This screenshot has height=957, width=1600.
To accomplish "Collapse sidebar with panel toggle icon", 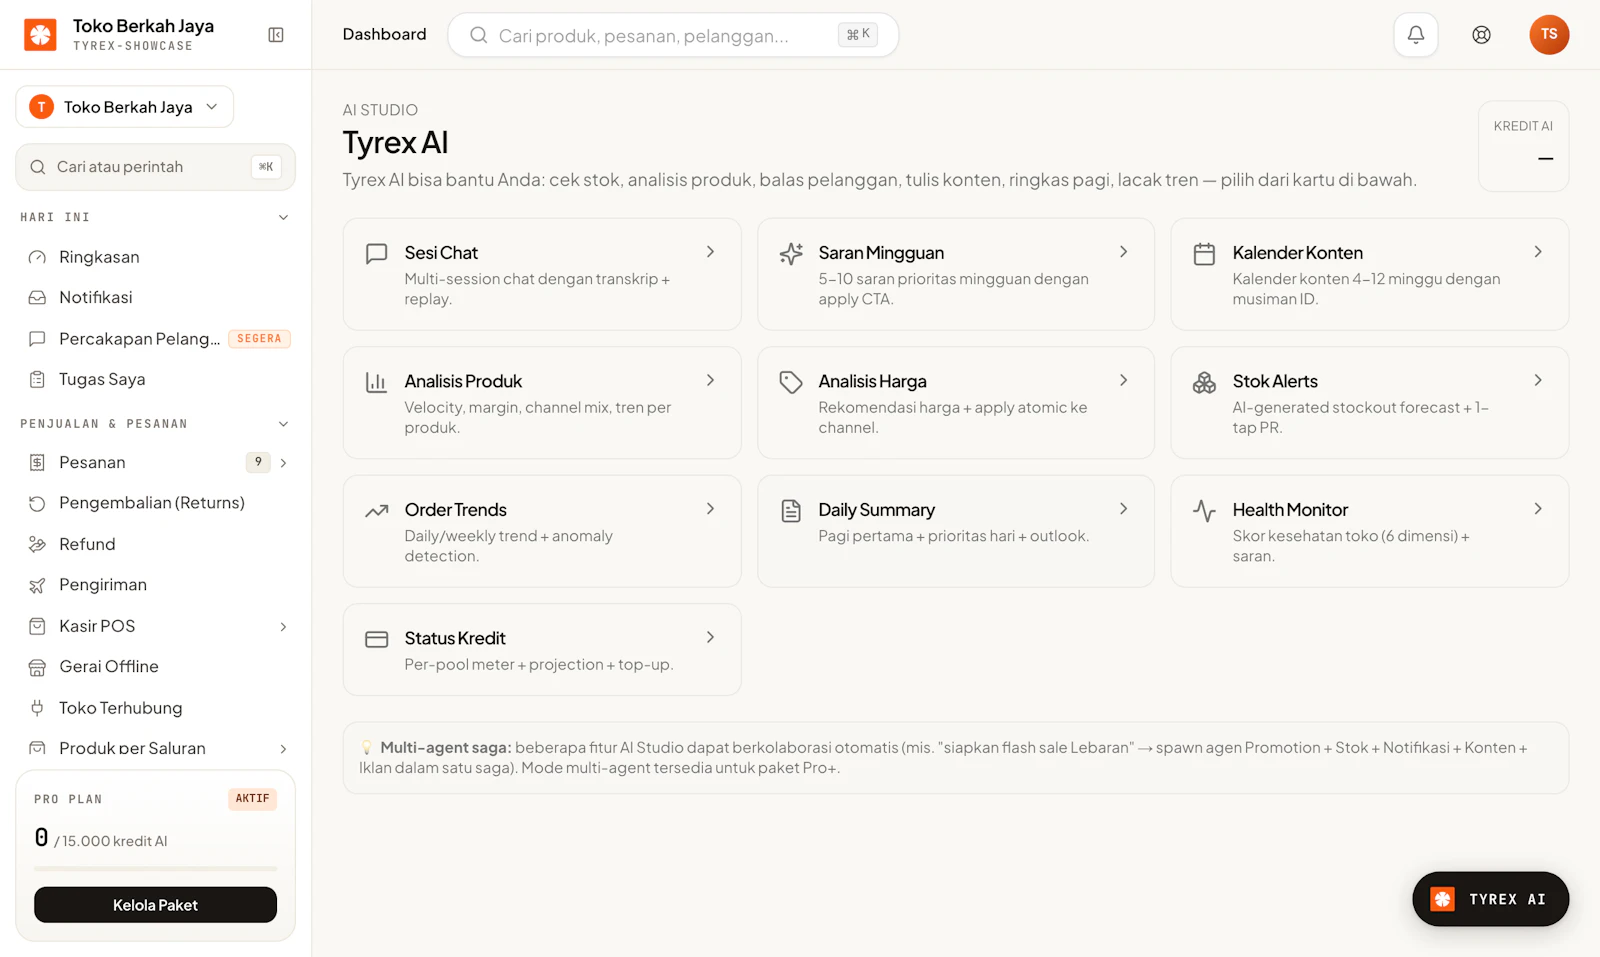I will tap(276, 35).
